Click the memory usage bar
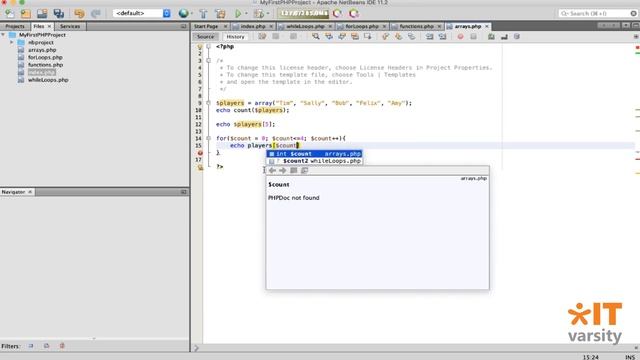The image size is (640, 360). pos(303,13)
